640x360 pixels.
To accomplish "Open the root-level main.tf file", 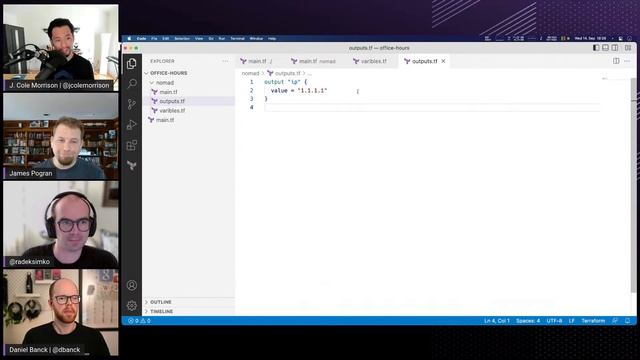I will [x=165, y=120].
